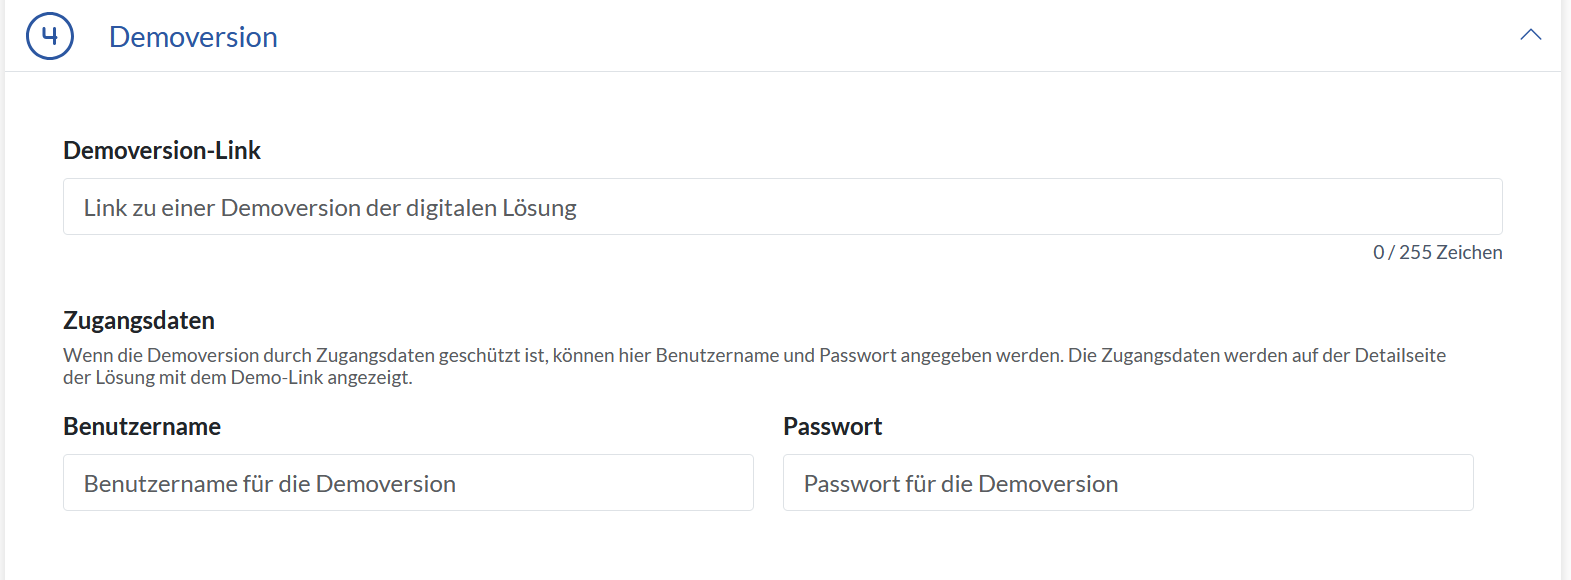Click the 0 / 255 Zeichen counter

pos(1437,253)
